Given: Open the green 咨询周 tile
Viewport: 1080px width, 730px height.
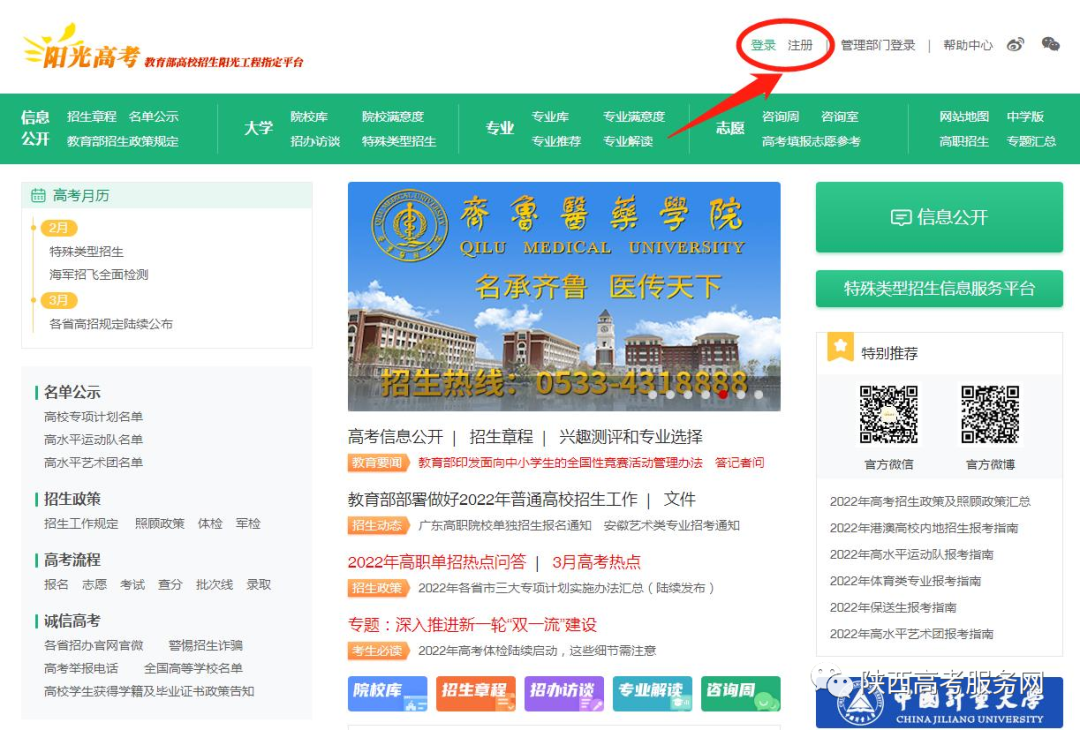Looking at the screenshot, I should click(x=741, y=693).
